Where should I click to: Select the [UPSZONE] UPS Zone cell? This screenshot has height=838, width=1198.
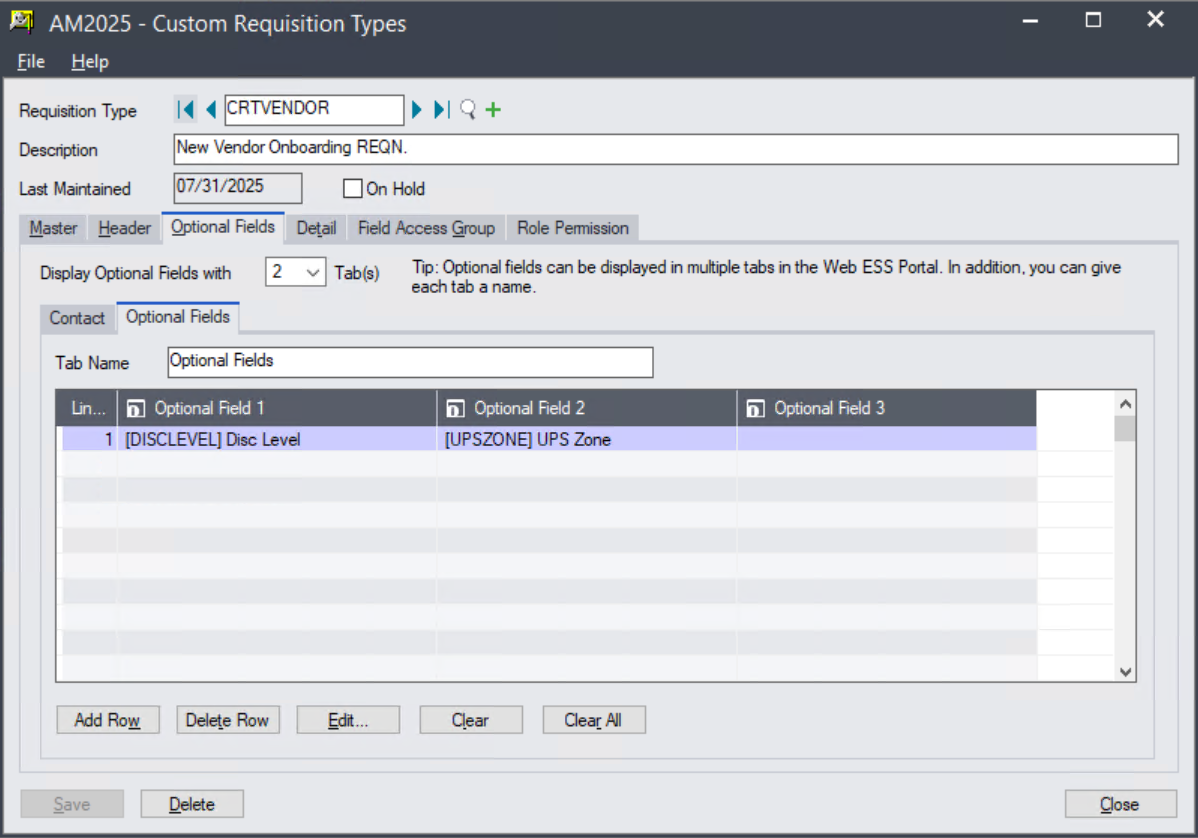coord(587,439)
